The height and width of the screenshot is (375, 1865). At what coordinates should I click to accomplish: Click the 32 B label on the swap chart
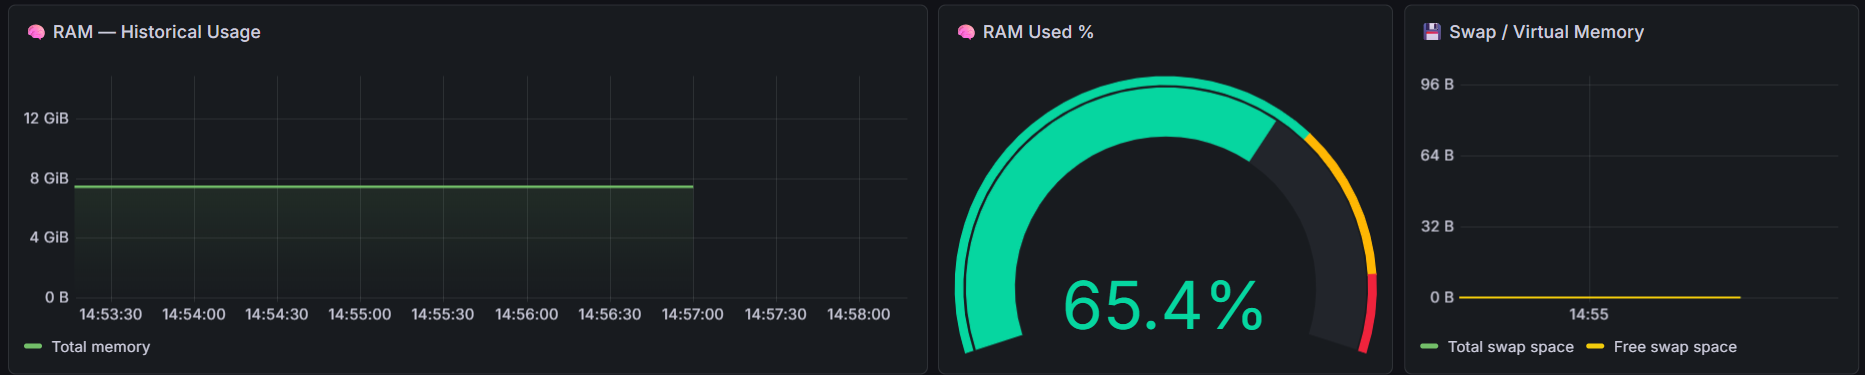1437,226
